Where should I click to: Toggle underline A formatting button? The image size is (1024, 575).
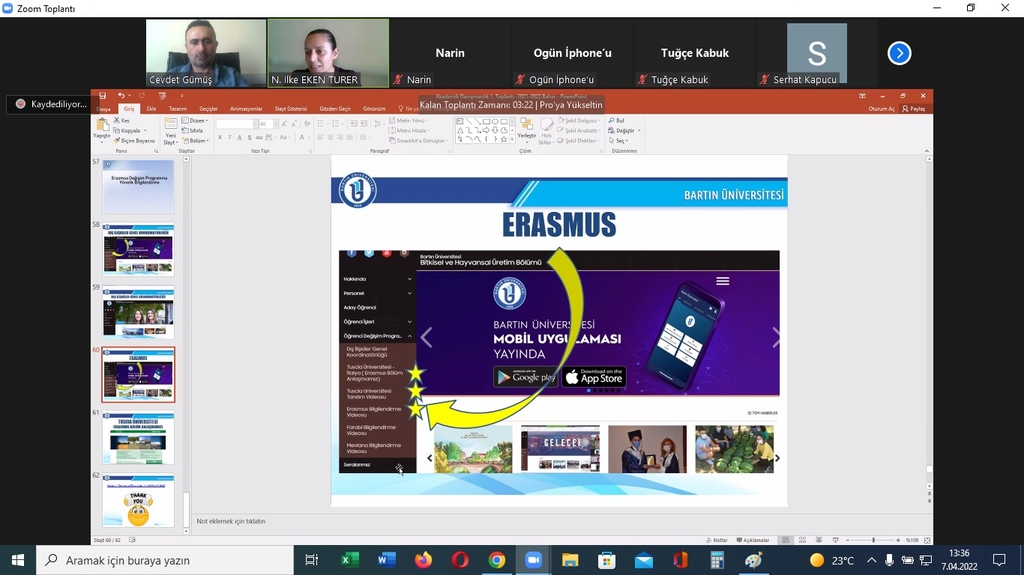(x=240, y=137)
